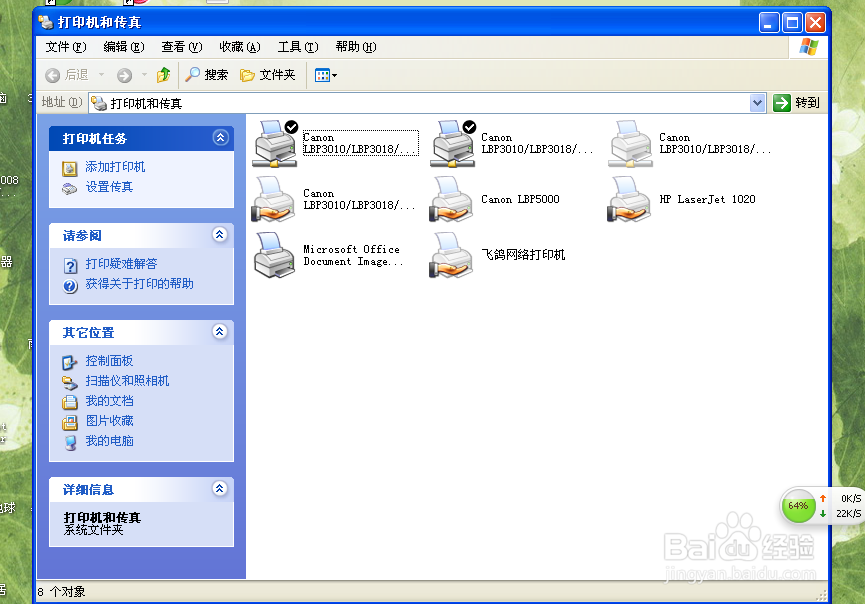The height and width of the screenshot is (604, 865).
Task: Select Microsoft Office Document Image printer icon
Action: [x=274, y=255]
